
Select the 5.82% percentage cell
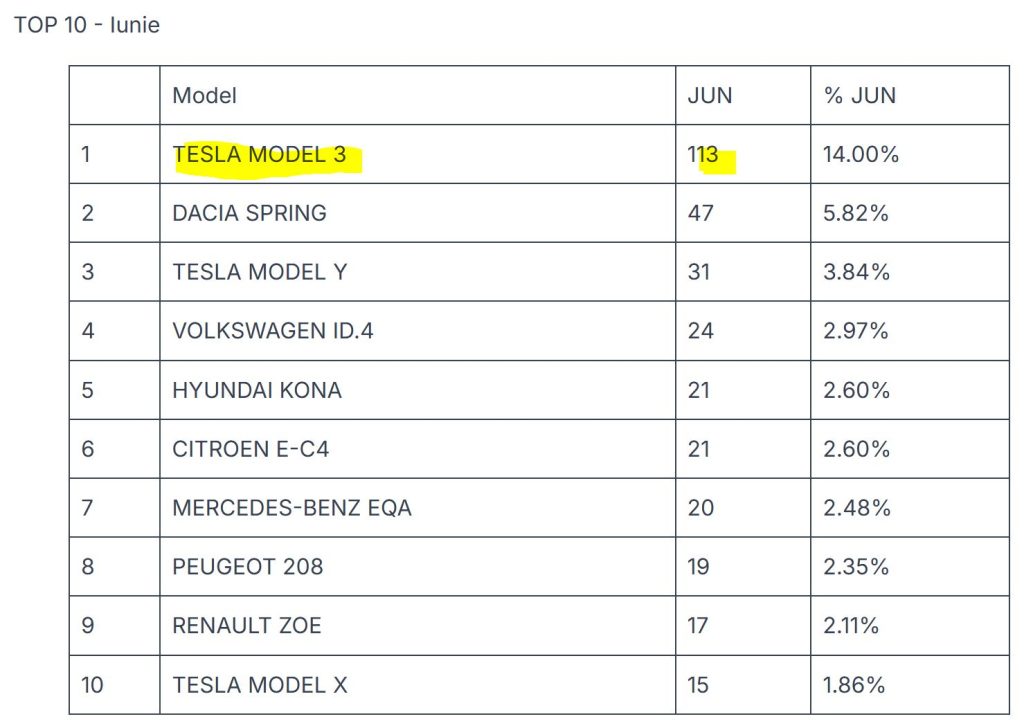pyautogui.click(x=855, y=213)
